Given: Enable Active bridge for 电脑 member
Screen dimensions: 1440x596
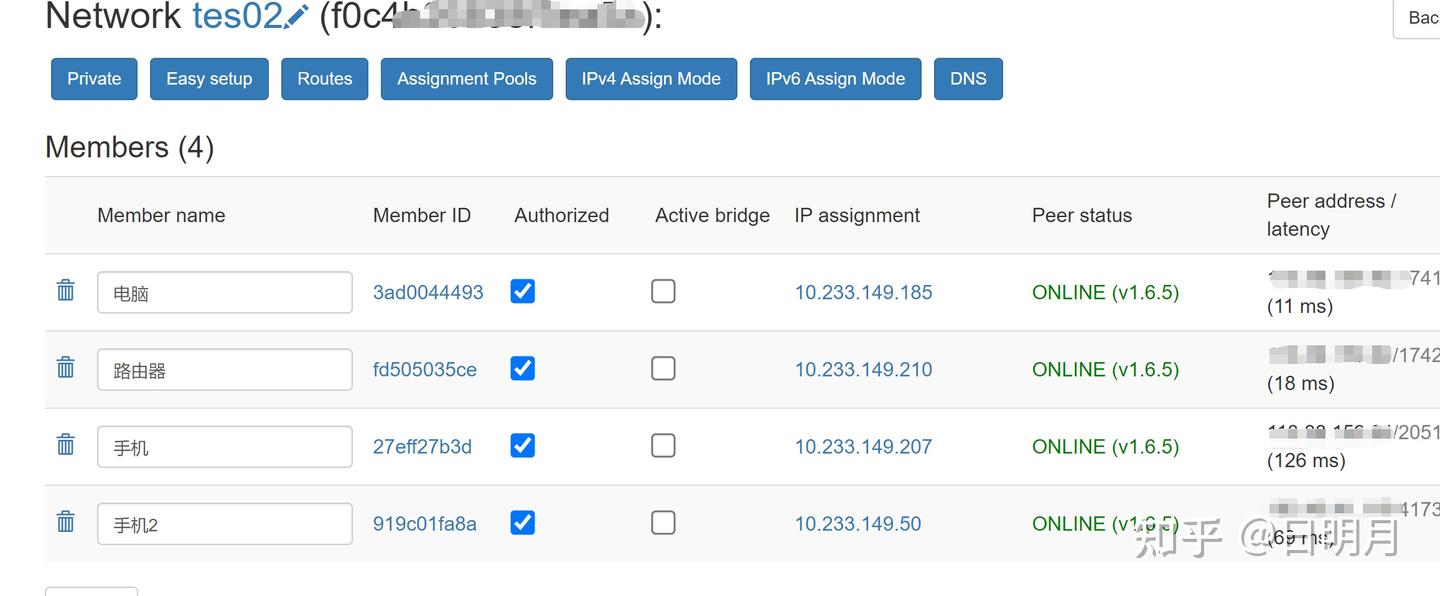Looking at the screenshot, I should tap(663, 291).
